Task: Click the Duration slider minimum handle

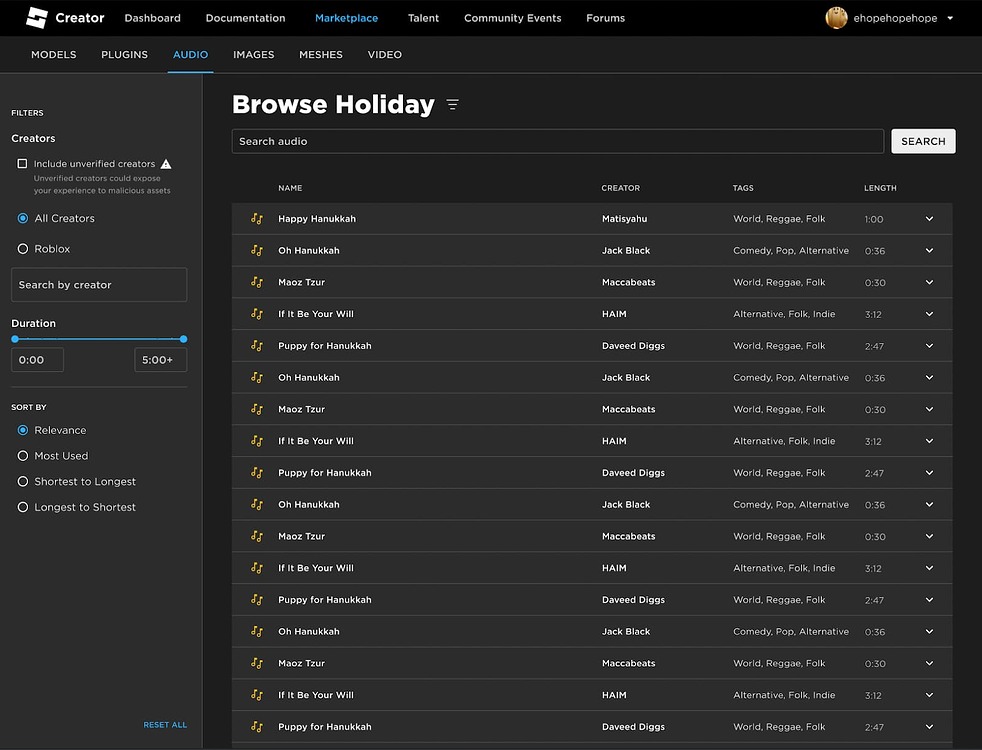Action: tap(15, 339)
